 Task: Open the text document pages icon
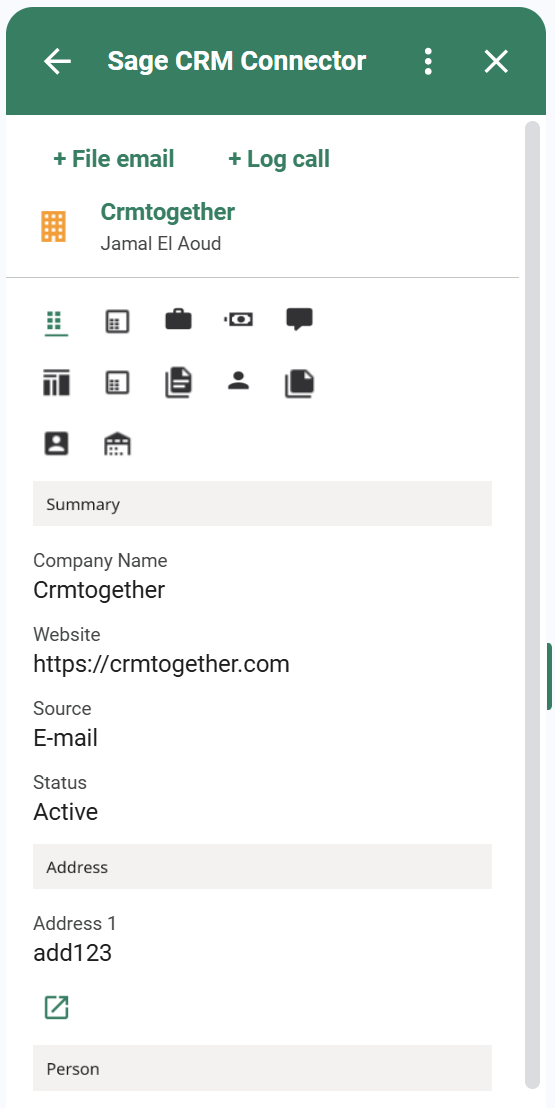tap(178, 383)
